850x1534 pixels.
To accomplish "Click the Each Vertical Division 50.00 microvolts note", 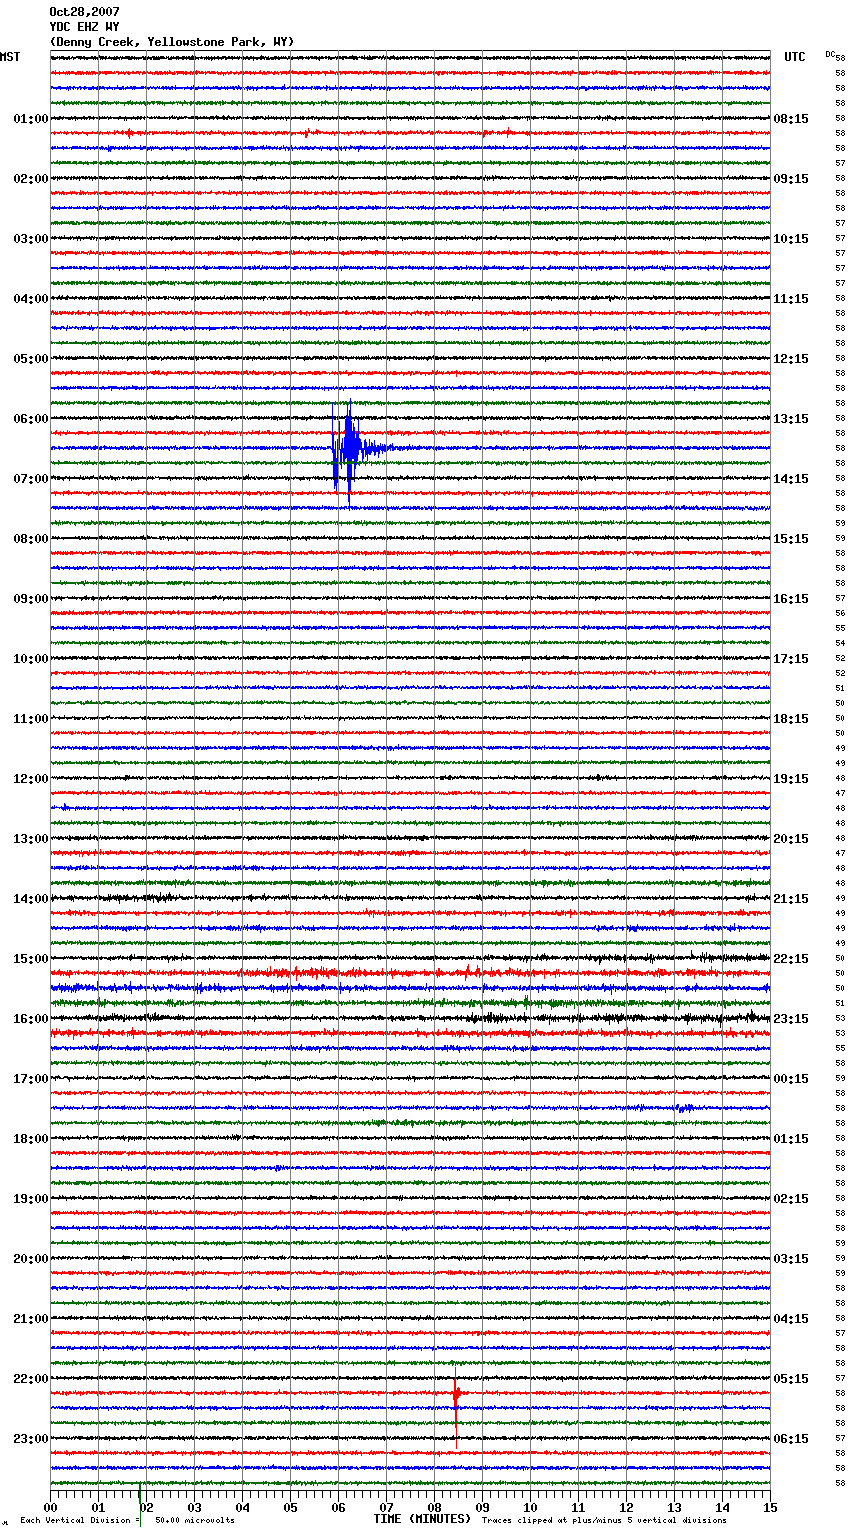I will (x=128, y=1521).
